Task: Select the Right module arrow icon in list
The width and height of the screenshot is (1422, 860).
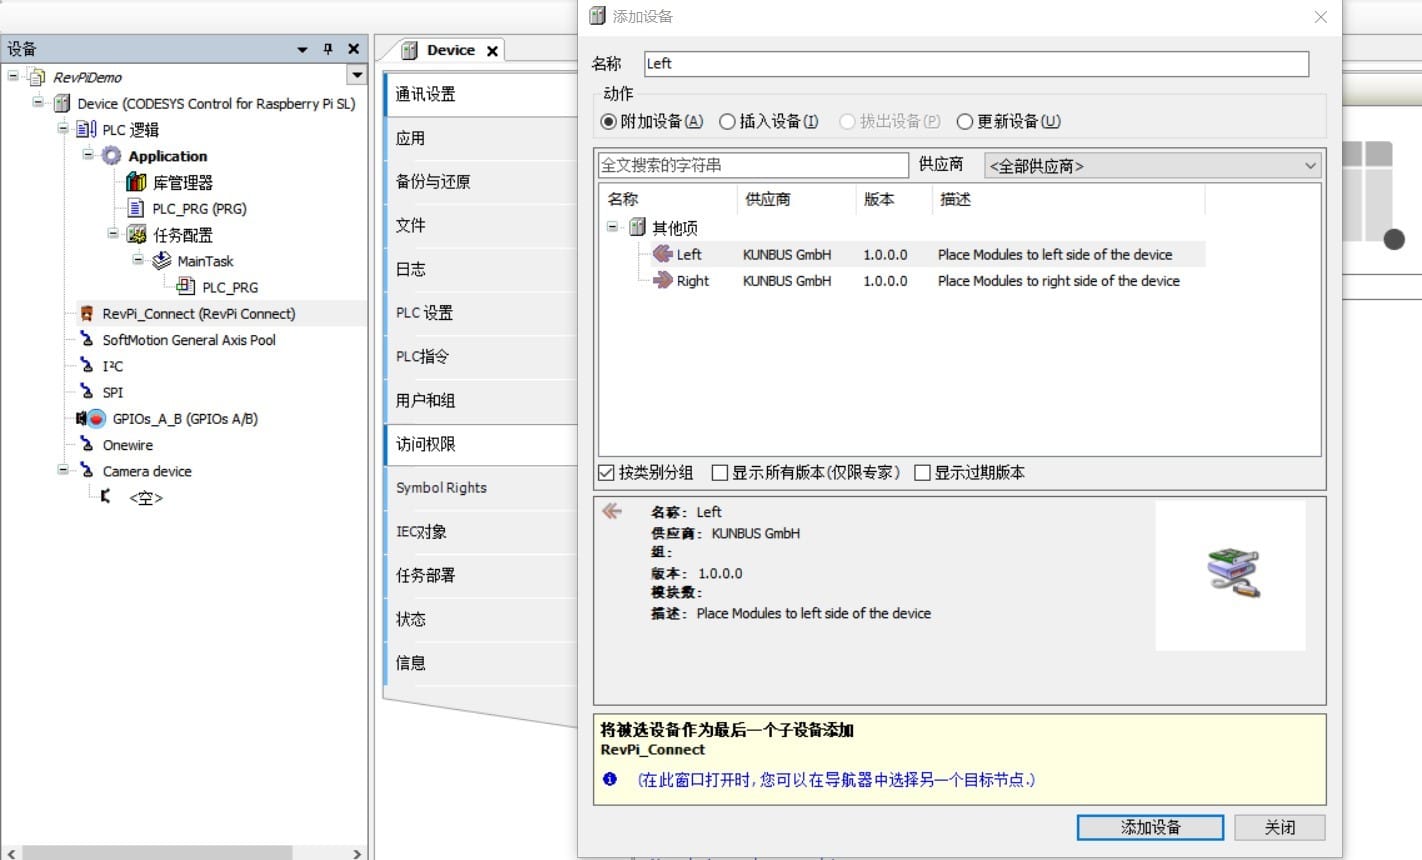Action: coord(662,281)
